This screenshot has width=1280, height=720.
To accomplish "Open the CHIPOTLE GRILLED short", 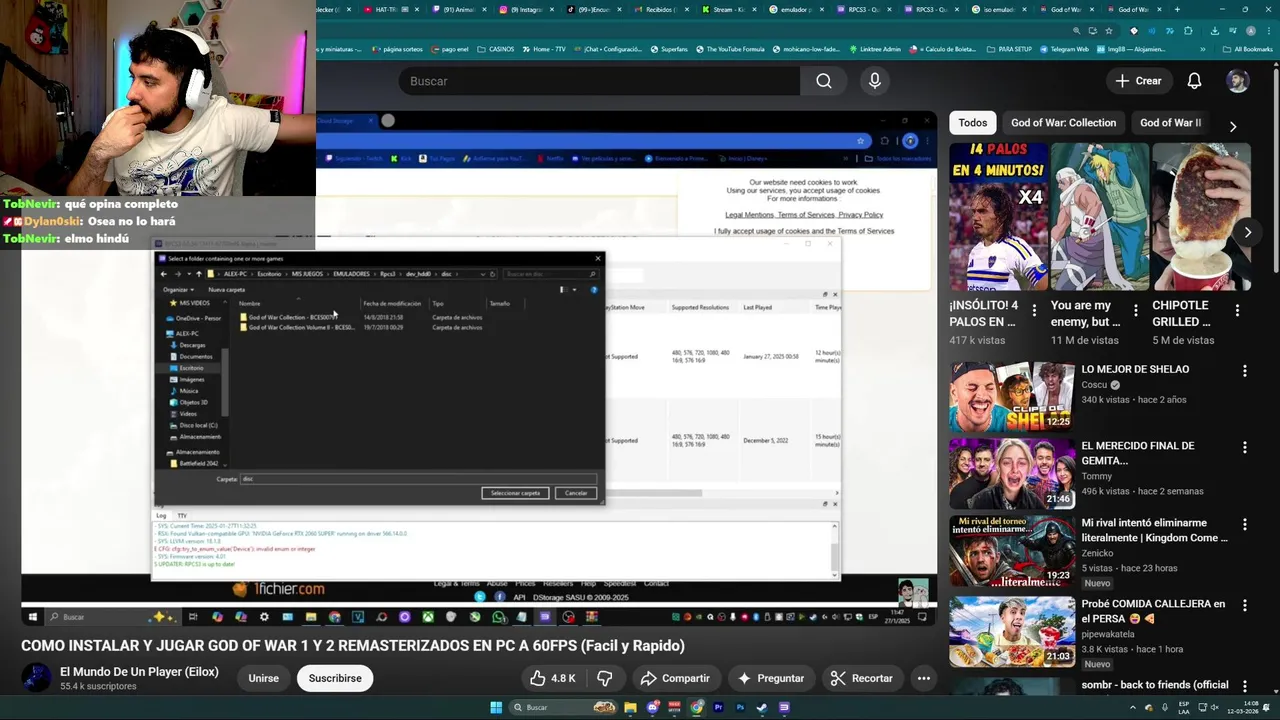I will (1200, 216).
